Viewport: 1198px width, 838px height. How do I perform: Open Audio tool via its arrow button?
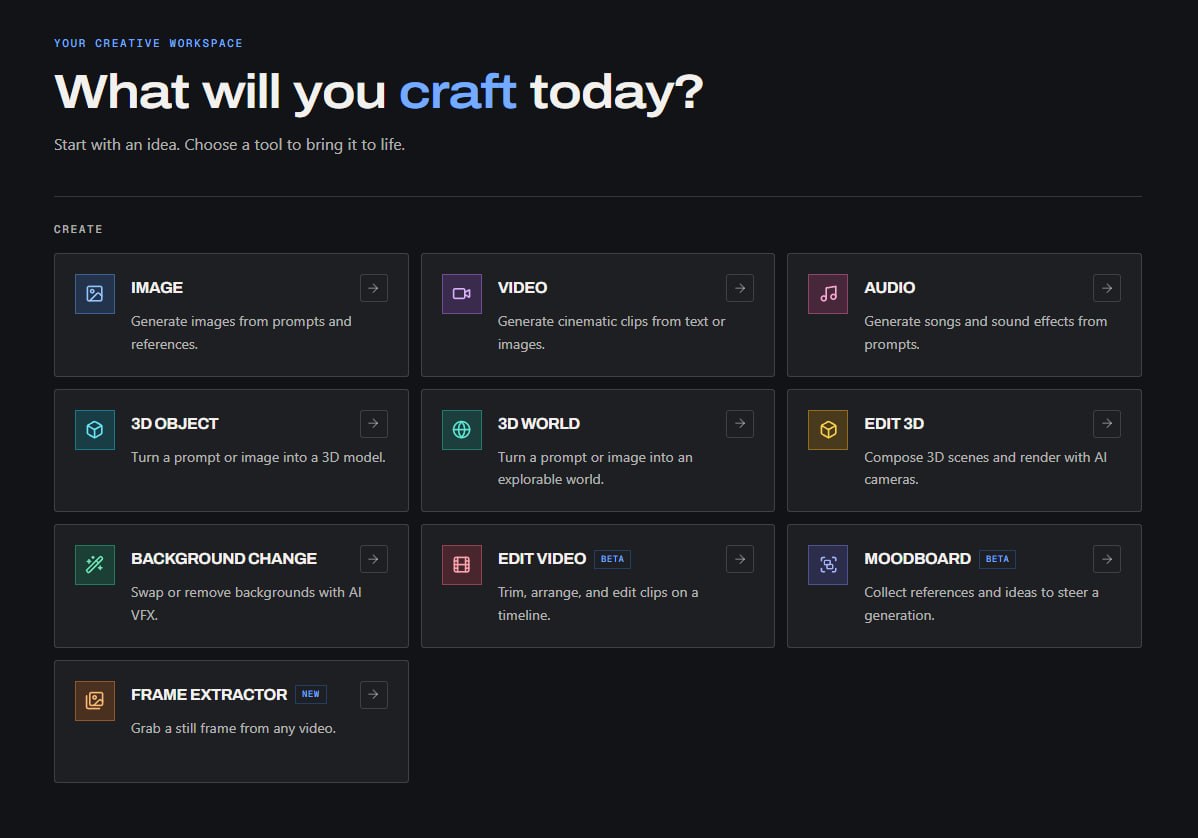(1106, 288)
